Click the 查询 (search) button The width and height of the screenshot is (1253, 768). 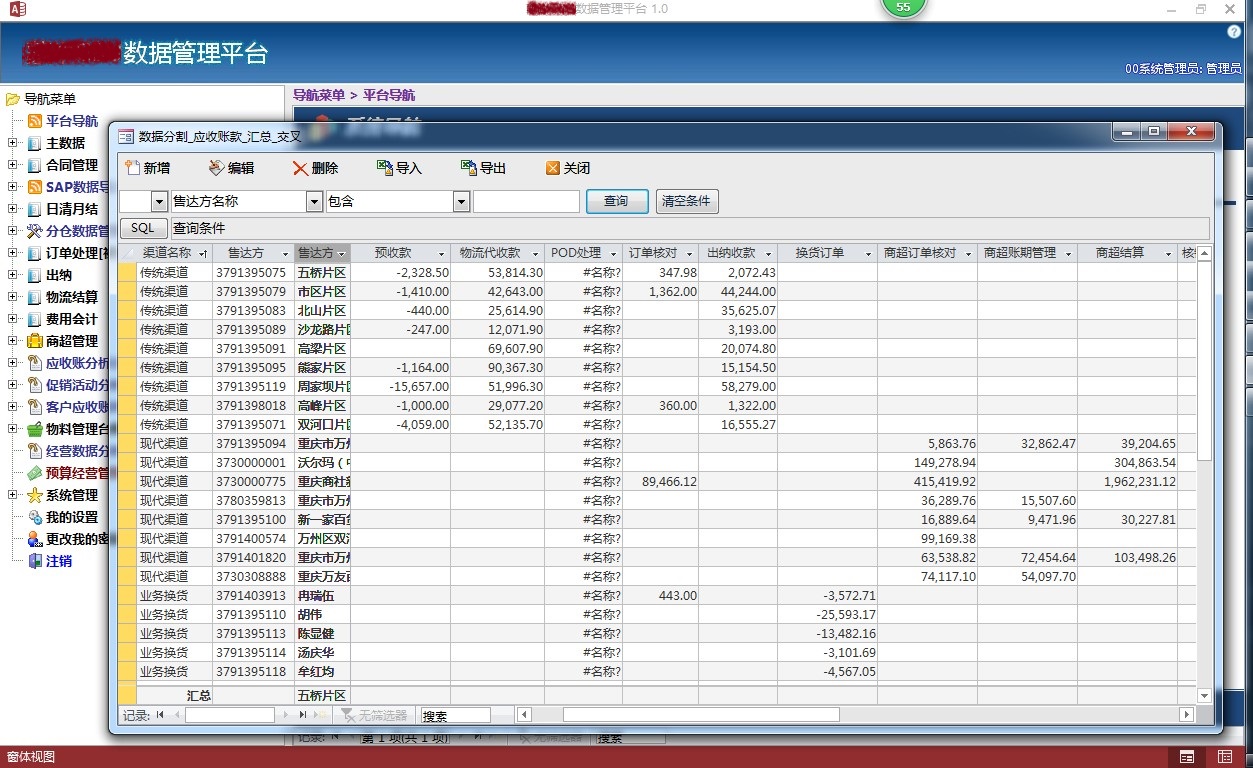(617, 201)
